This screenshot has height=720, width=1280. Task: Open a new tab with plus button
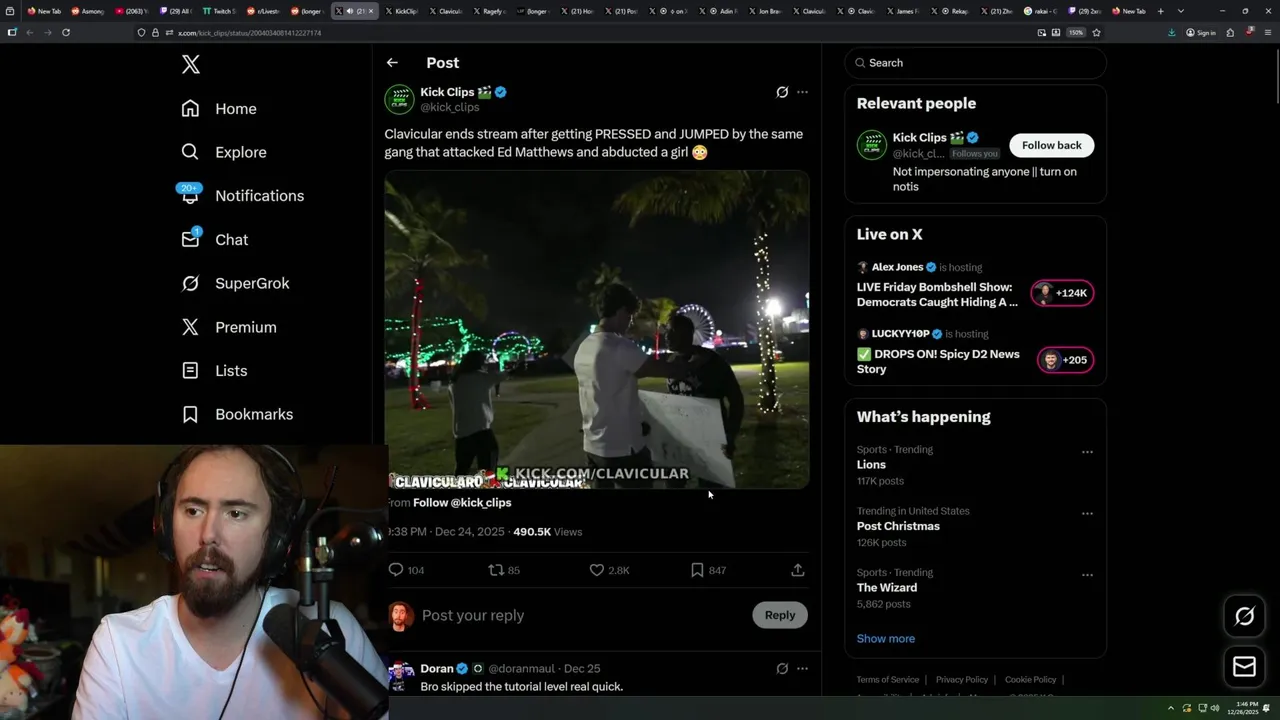(x=1160, y=11)
